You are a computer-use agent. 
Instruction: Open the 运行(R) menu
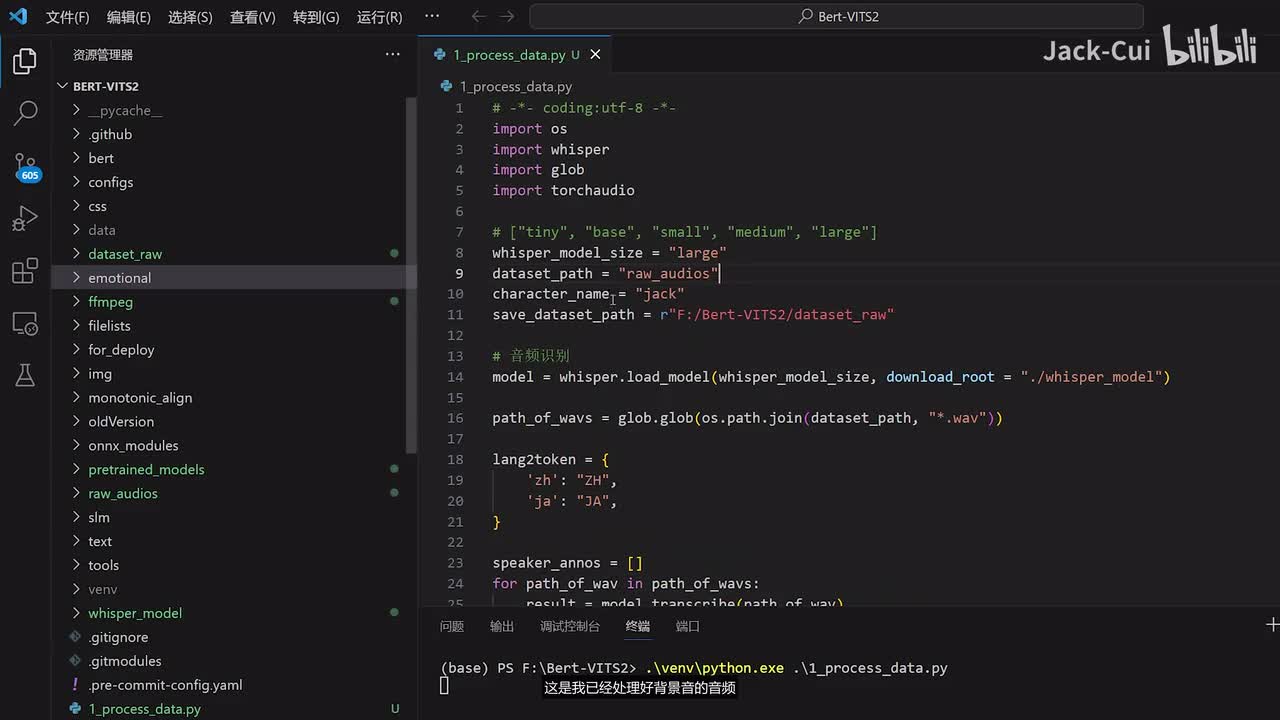pyautogui.click(x=379, y=17)
